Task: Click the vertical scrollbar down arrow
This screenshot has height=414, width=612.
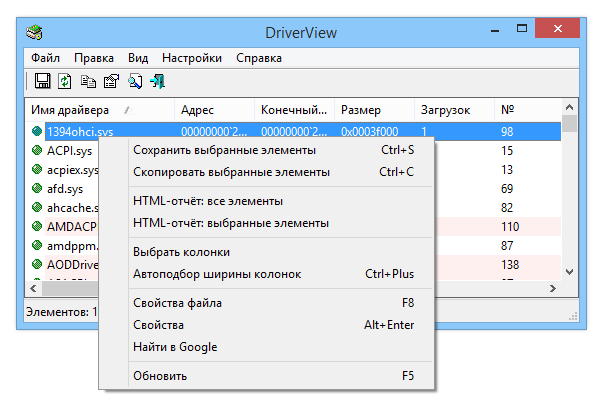Action: pyautogui.click(x=569, y=271)
